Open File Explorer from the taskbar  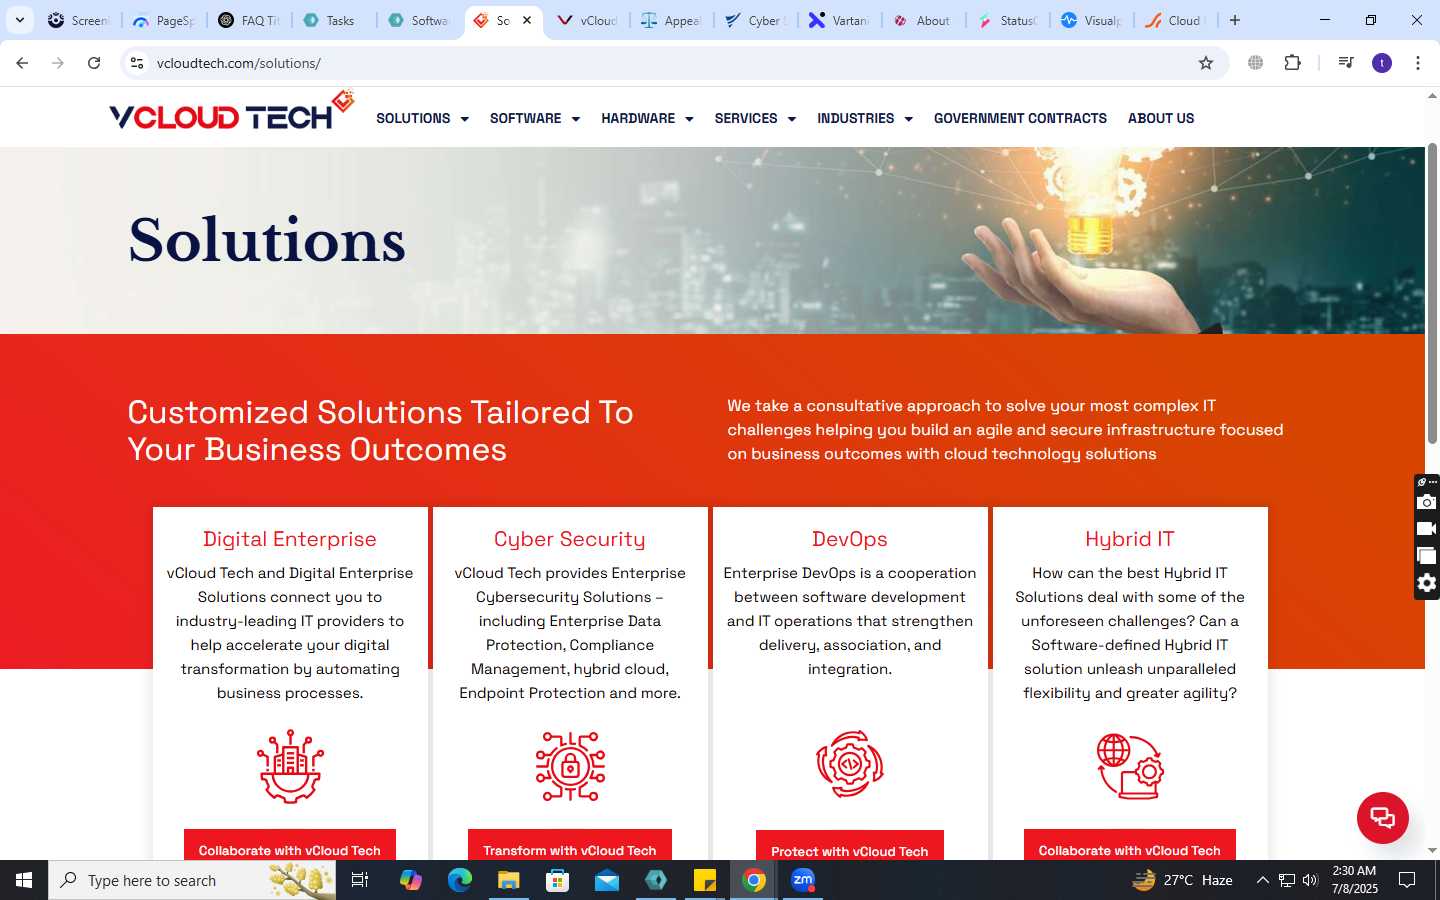click(x=509, y=880)
